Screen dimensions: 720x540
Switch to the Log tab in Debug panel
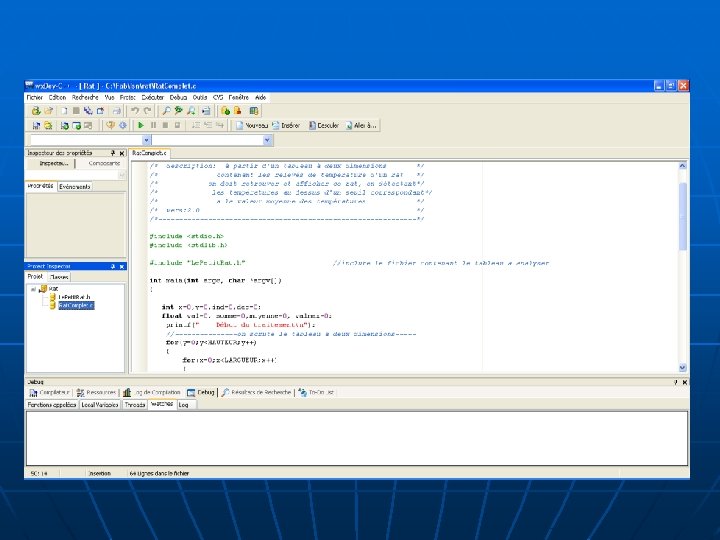click(184, 405)
